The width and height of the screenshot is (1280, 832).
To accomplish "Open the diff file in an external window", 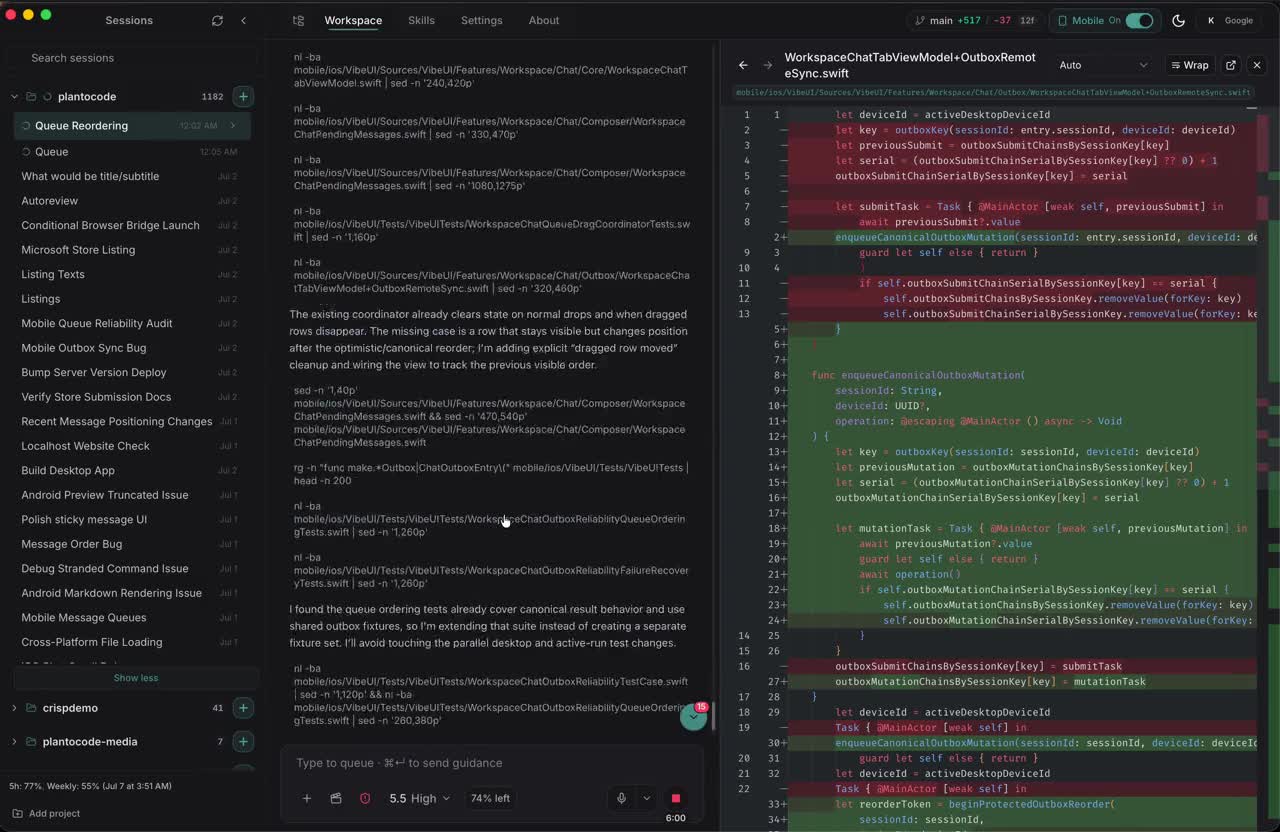I will (1231, 65).
